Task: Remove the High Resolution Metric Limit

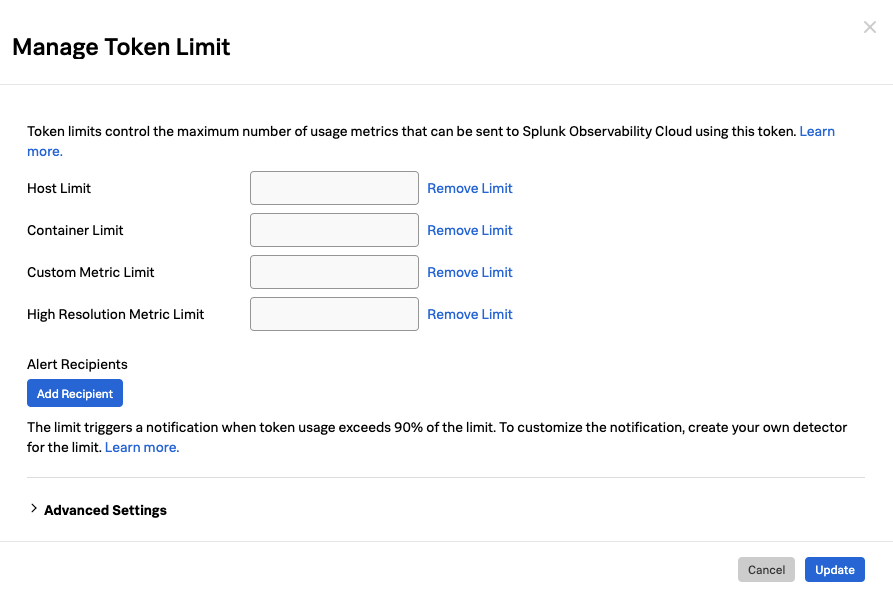Action: (x=469, y=314)
